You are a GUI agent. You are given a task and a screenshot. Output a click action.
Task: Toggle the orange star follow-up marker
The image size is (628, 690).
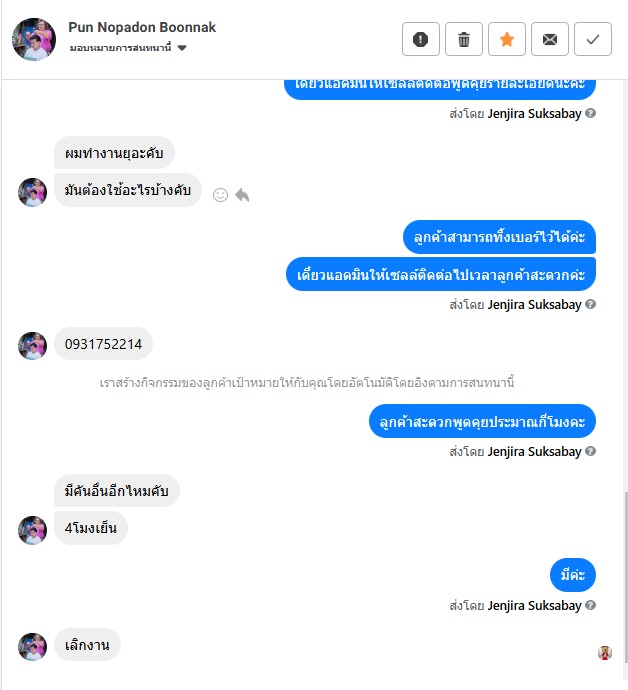[x=507, y=39]
